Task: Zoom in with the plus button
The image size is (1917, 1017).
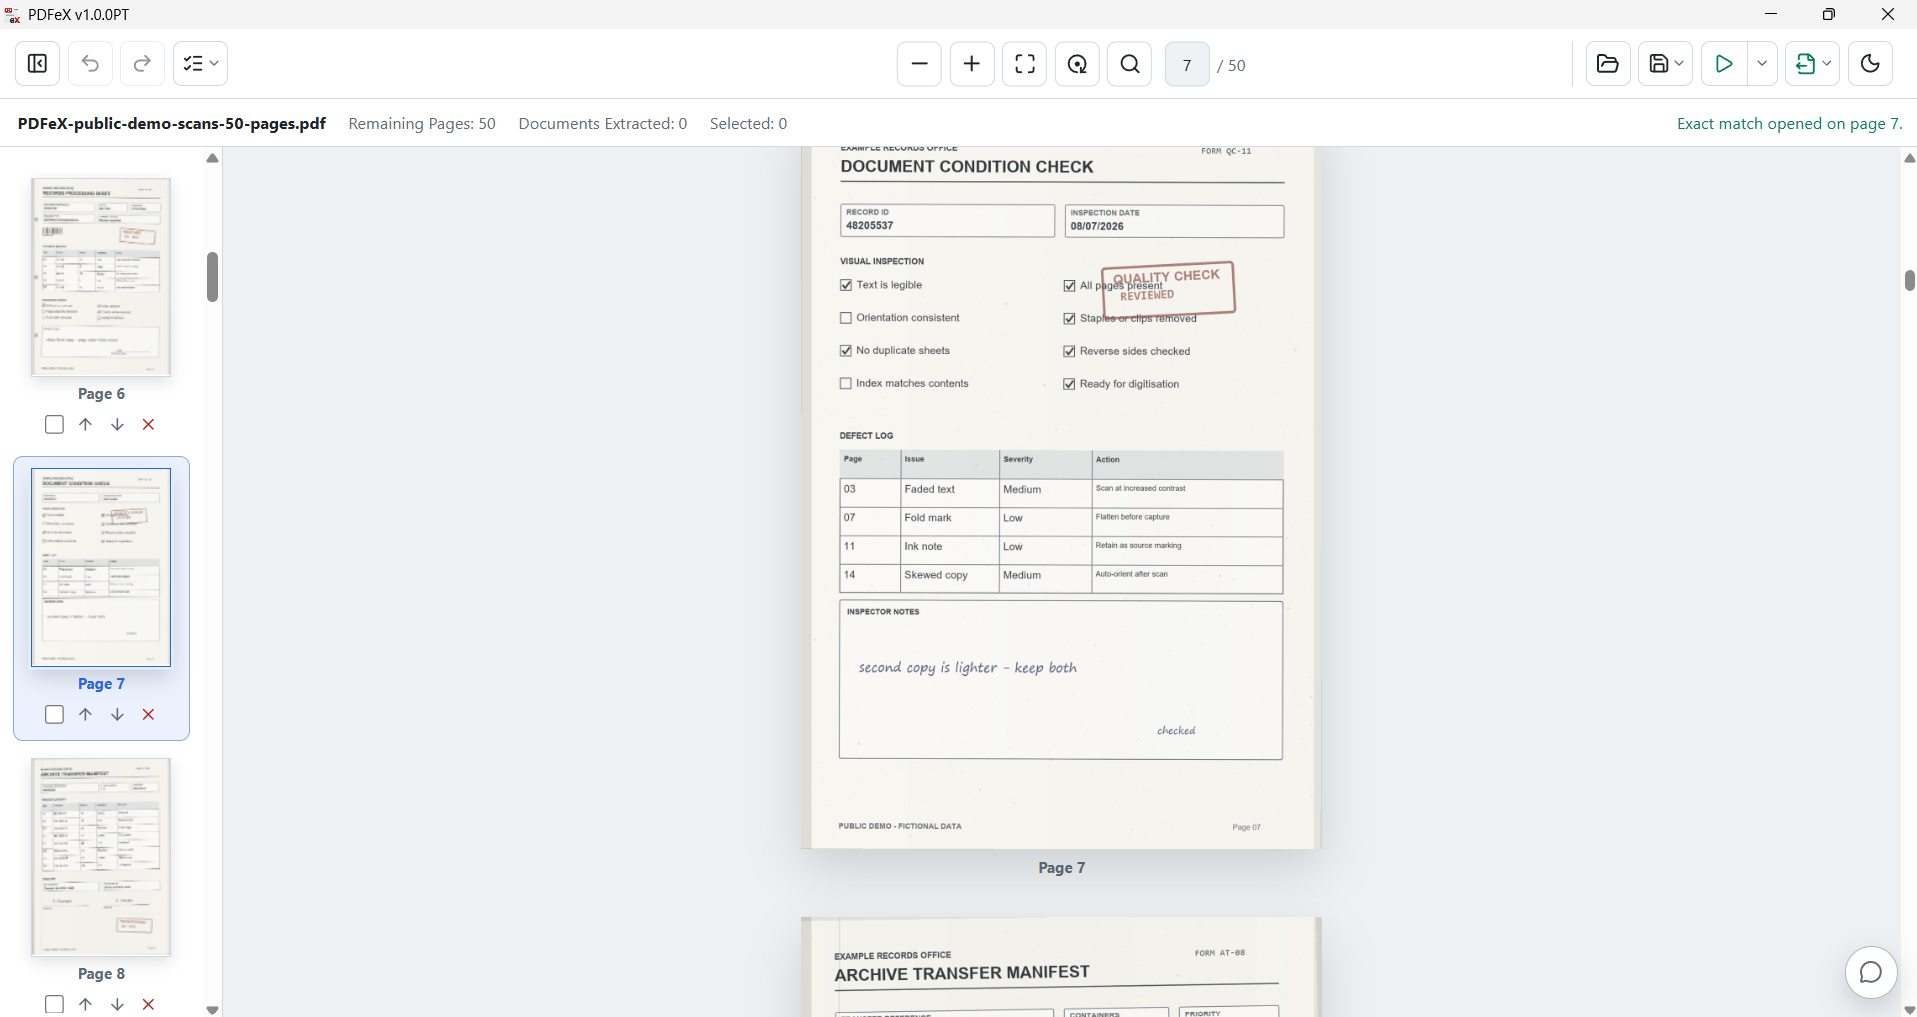Action: coord(972,64)
